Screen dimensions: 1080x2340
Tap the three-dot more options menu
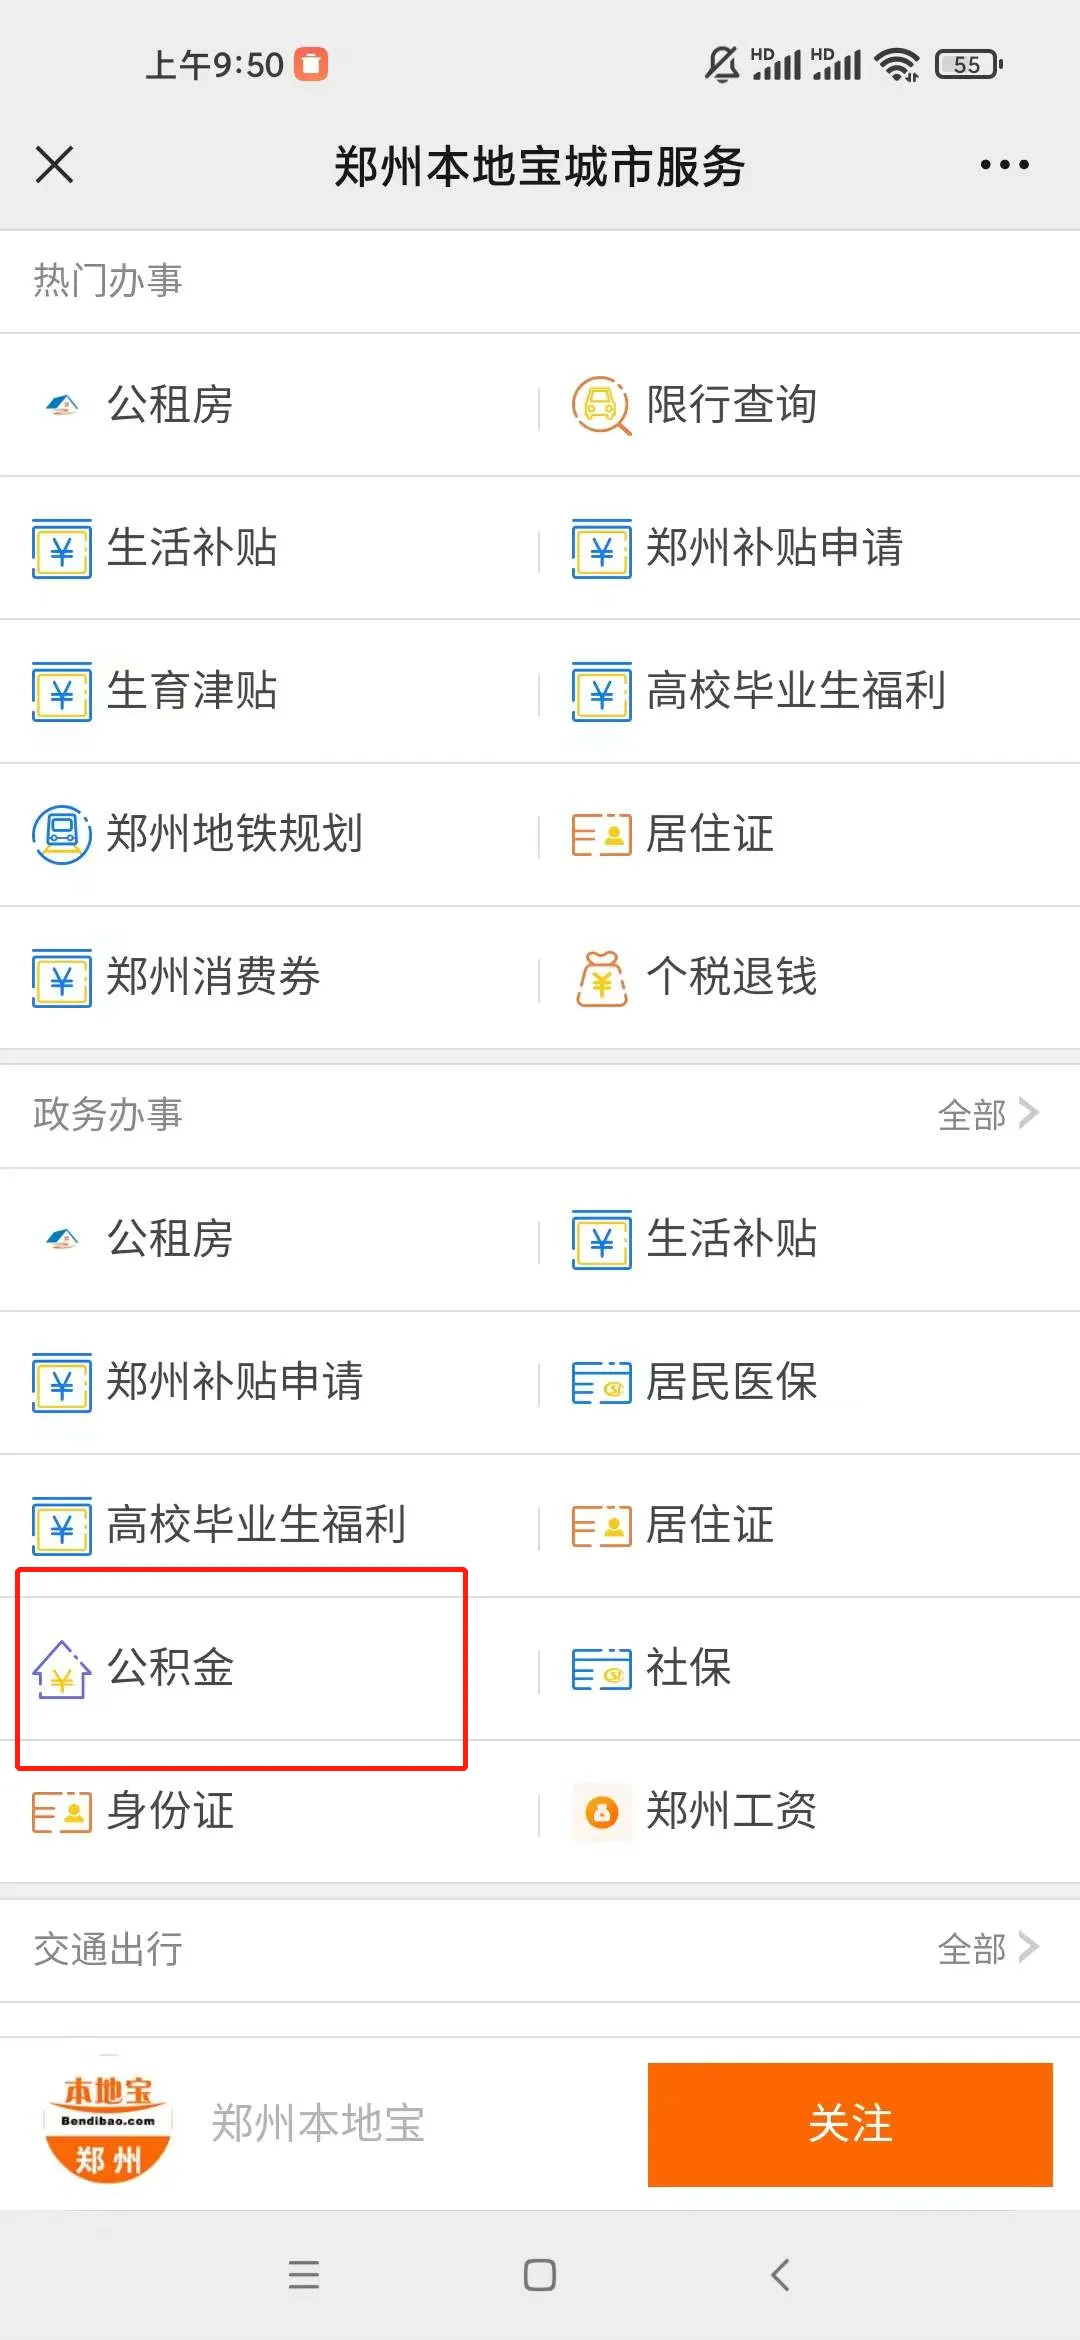point(1004,165)
